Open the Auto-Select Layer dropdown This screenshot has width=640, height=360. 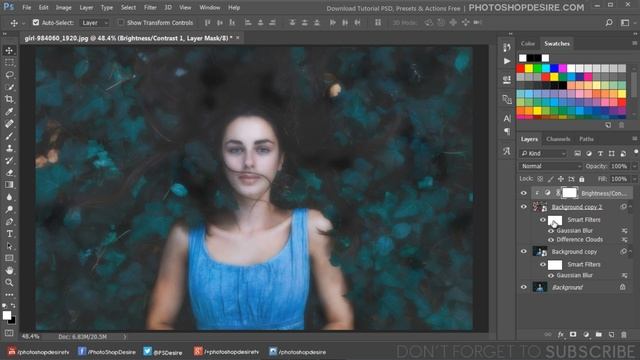coord(94,22)
